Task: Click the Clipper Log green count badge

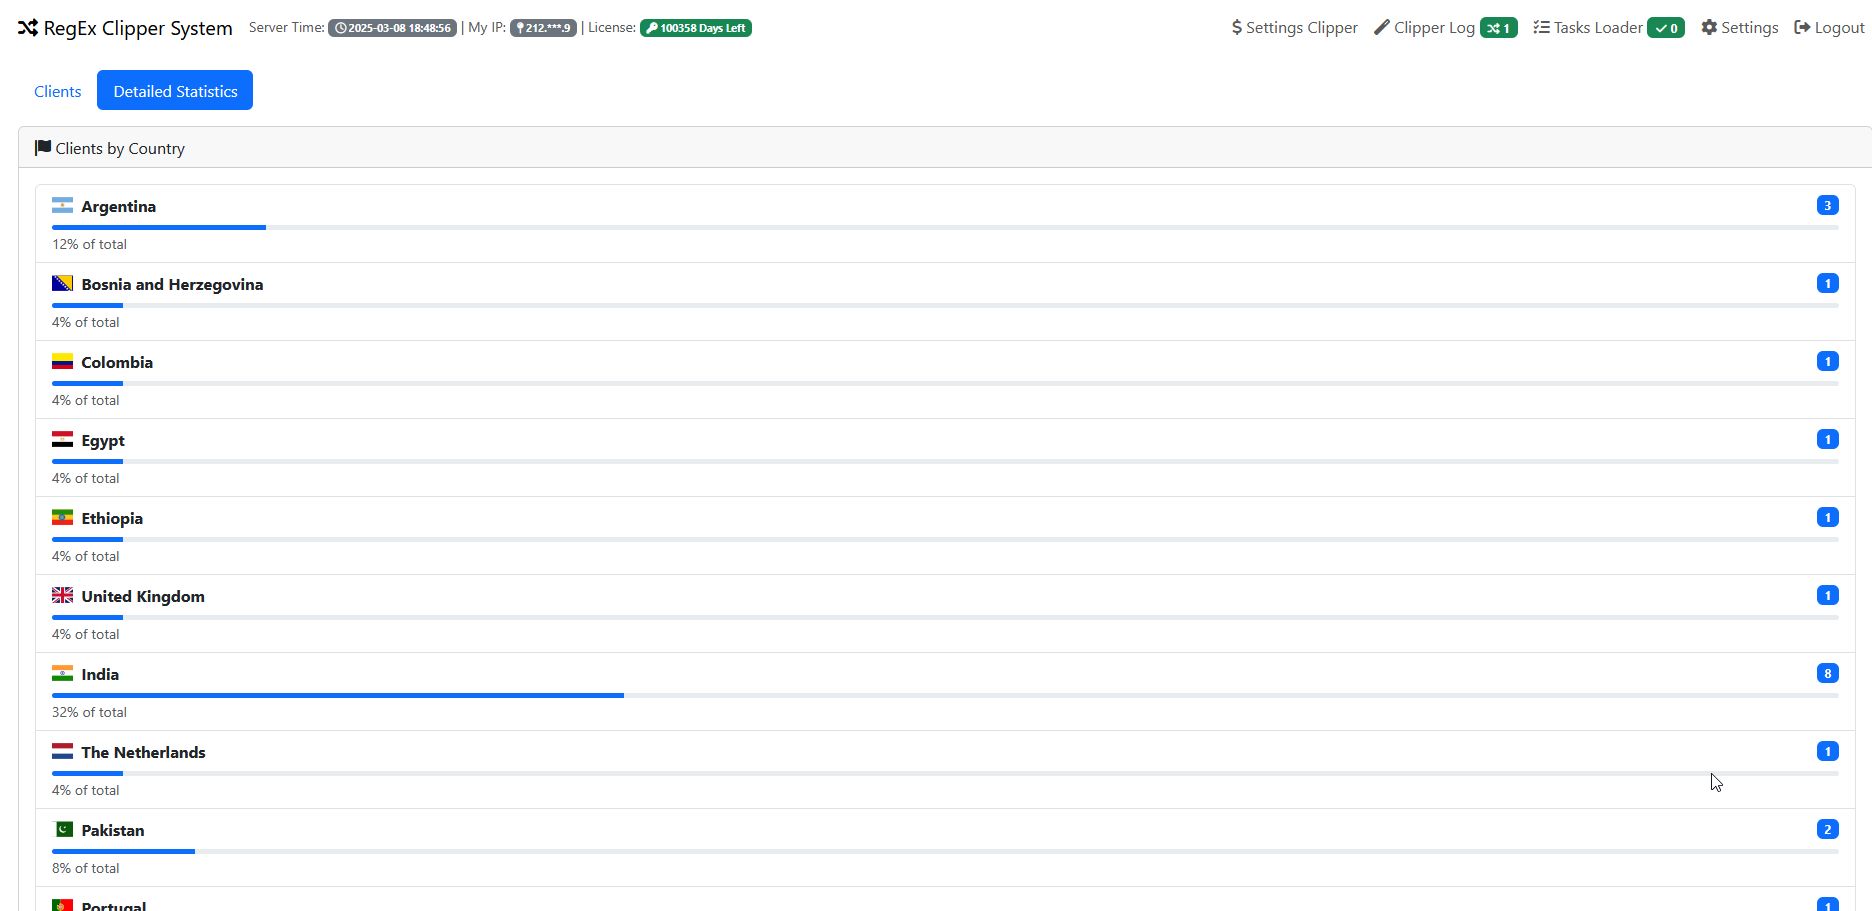Action: coord(1498,28)
